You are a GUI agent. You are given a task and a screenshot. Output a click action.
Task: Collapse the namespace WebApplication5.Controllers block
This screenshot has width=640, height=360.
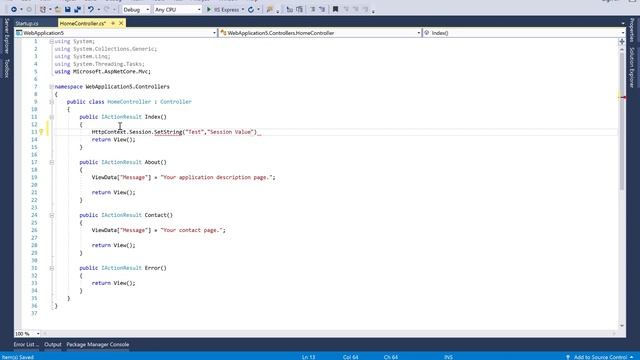51,87
